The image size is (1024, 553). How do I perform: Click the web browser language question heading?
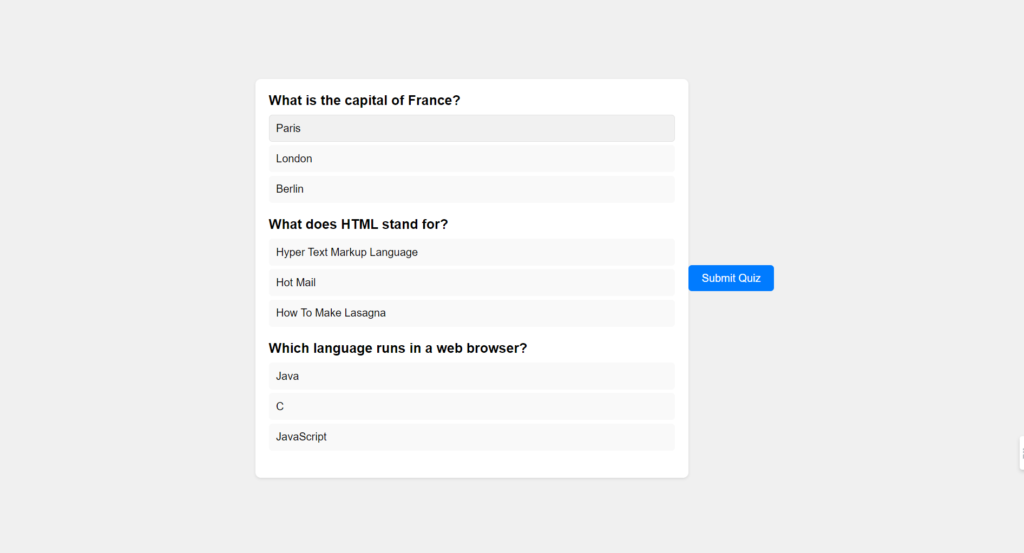point(398,348)
